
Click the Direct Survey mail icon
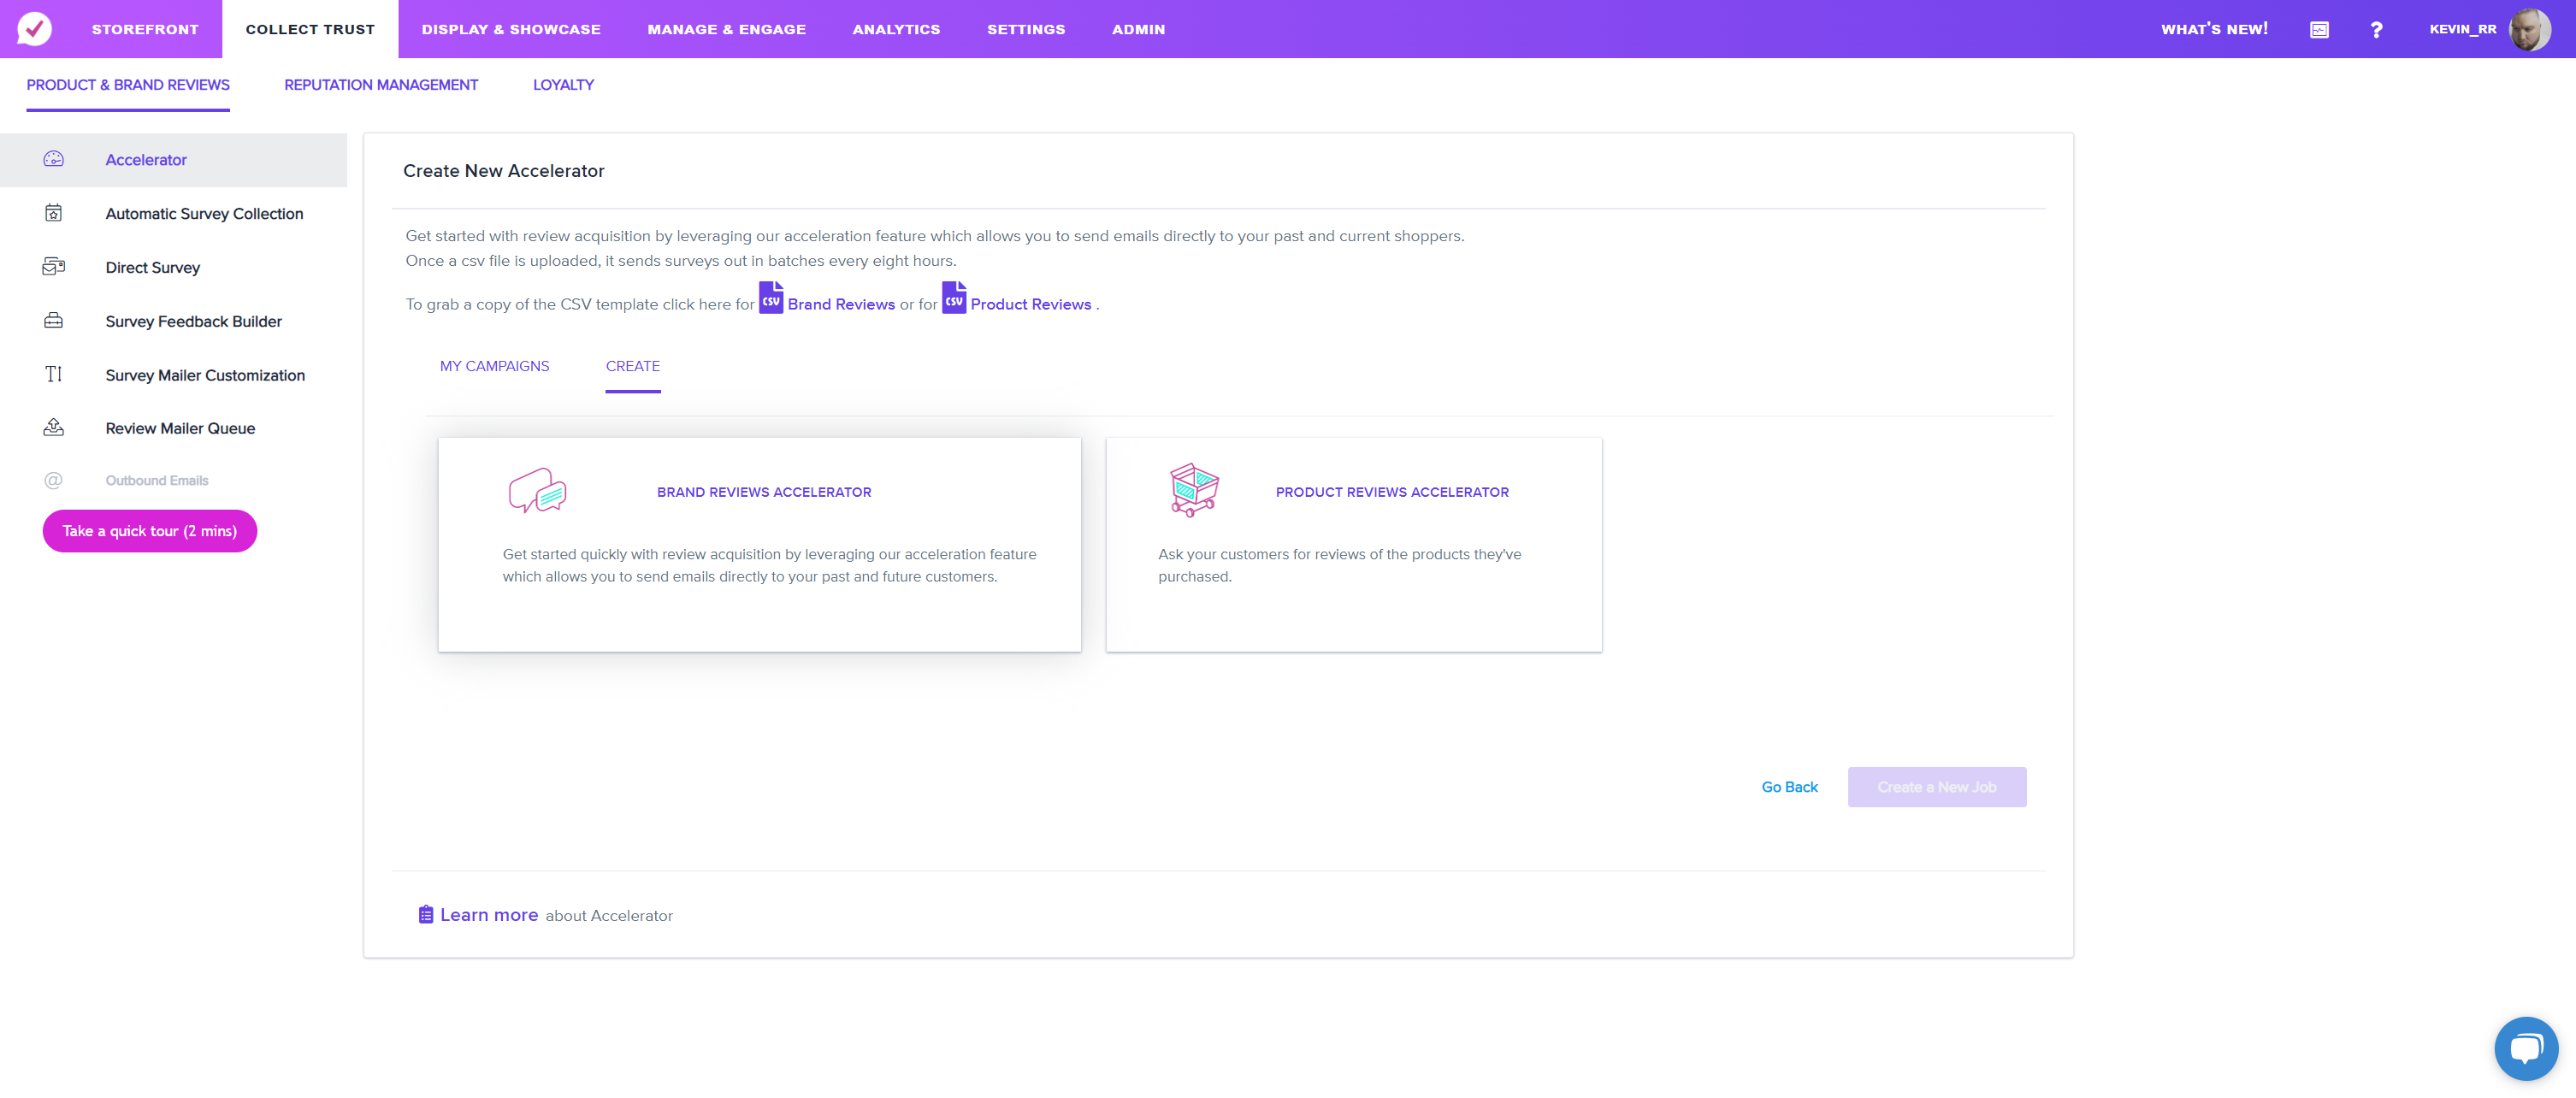click(54, 266)
